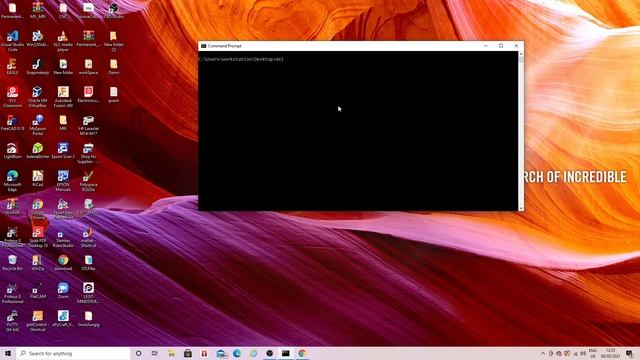The height and width of the screenshot is (360, 640).
Task: Select the EAGLE desktop icon
Action: pyautogui.click(x=12, y=67)
